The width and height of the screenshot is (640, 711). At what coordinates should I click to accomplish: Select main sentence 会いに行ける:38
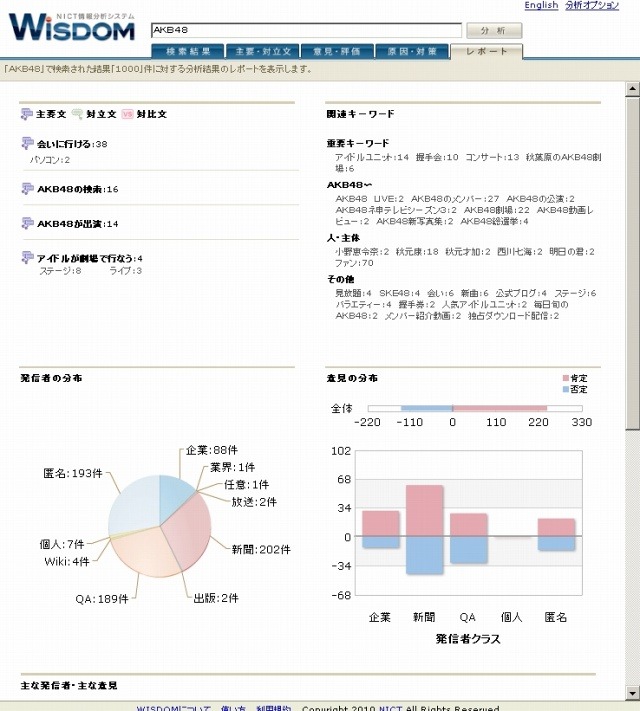(72, 144)
